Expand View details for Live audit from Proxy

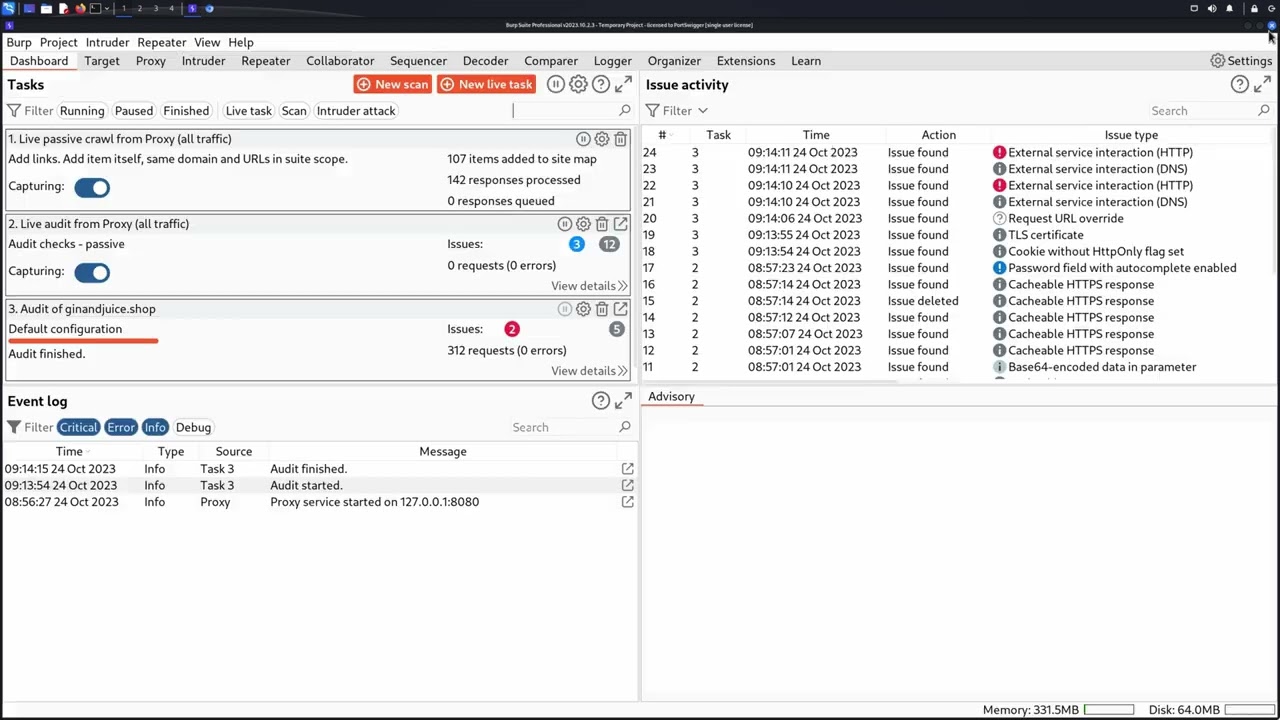click(x=589, y=286)
